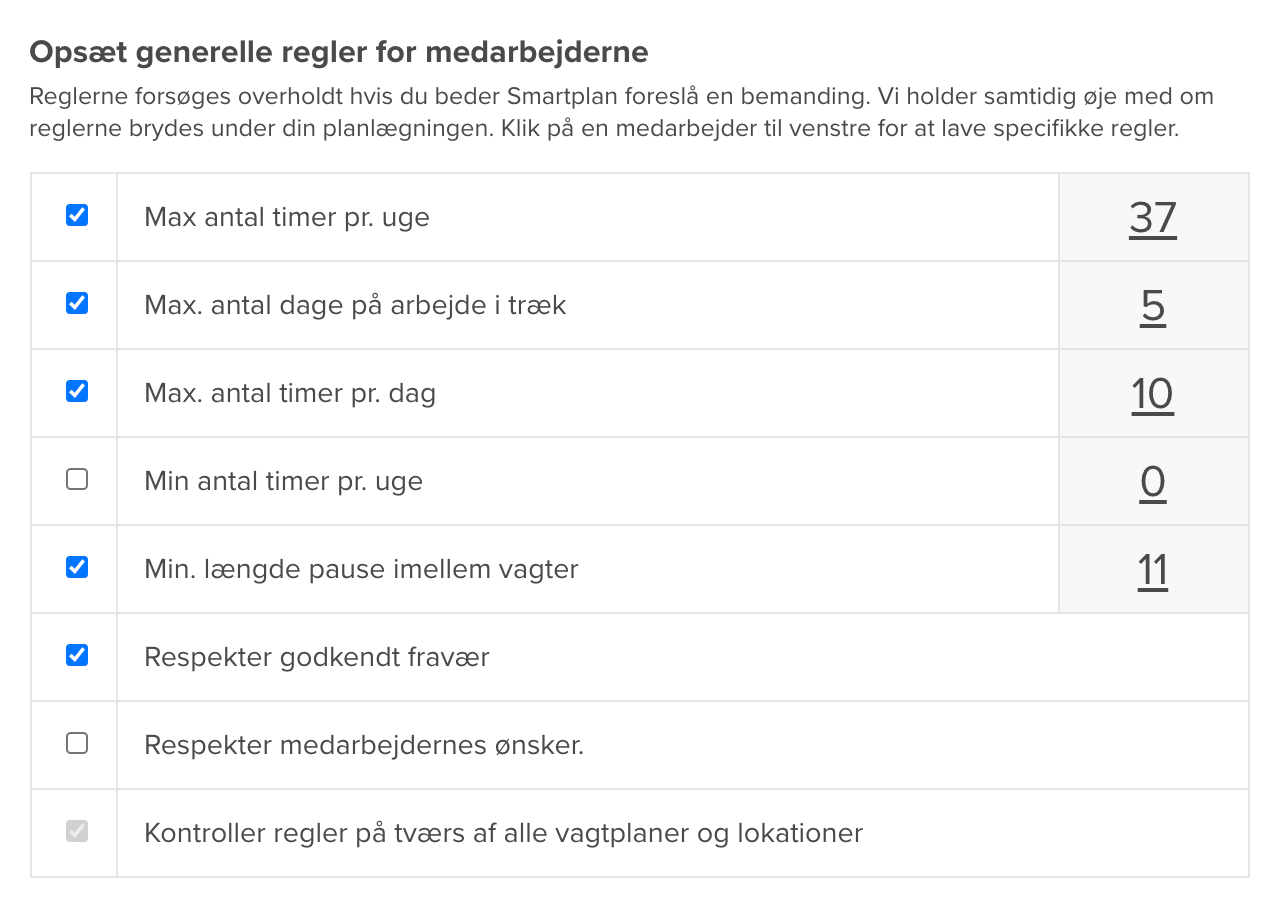The height and width of the screenshot is (914, 1284).
Task: Click Max. antal dage på arbejde i træk label
Action: (355, 305)
